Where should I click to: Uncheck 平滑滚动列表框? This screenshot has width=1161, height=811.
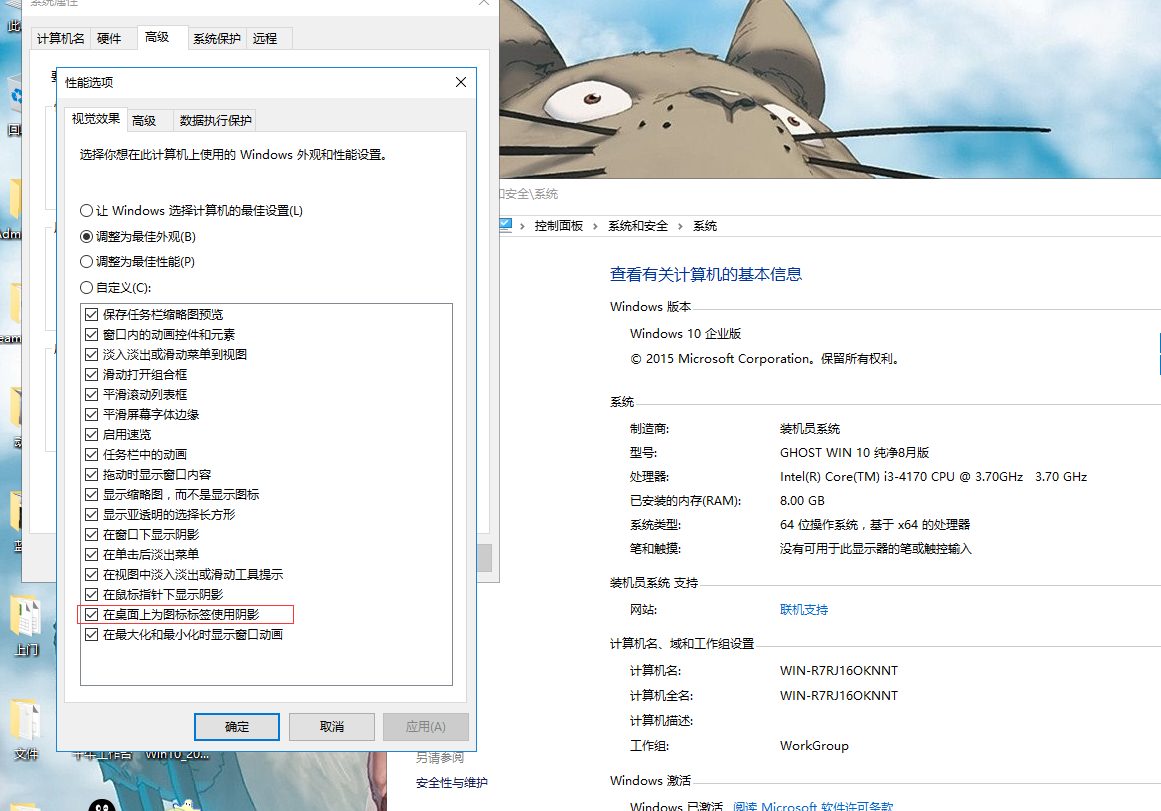coord(92,395)
